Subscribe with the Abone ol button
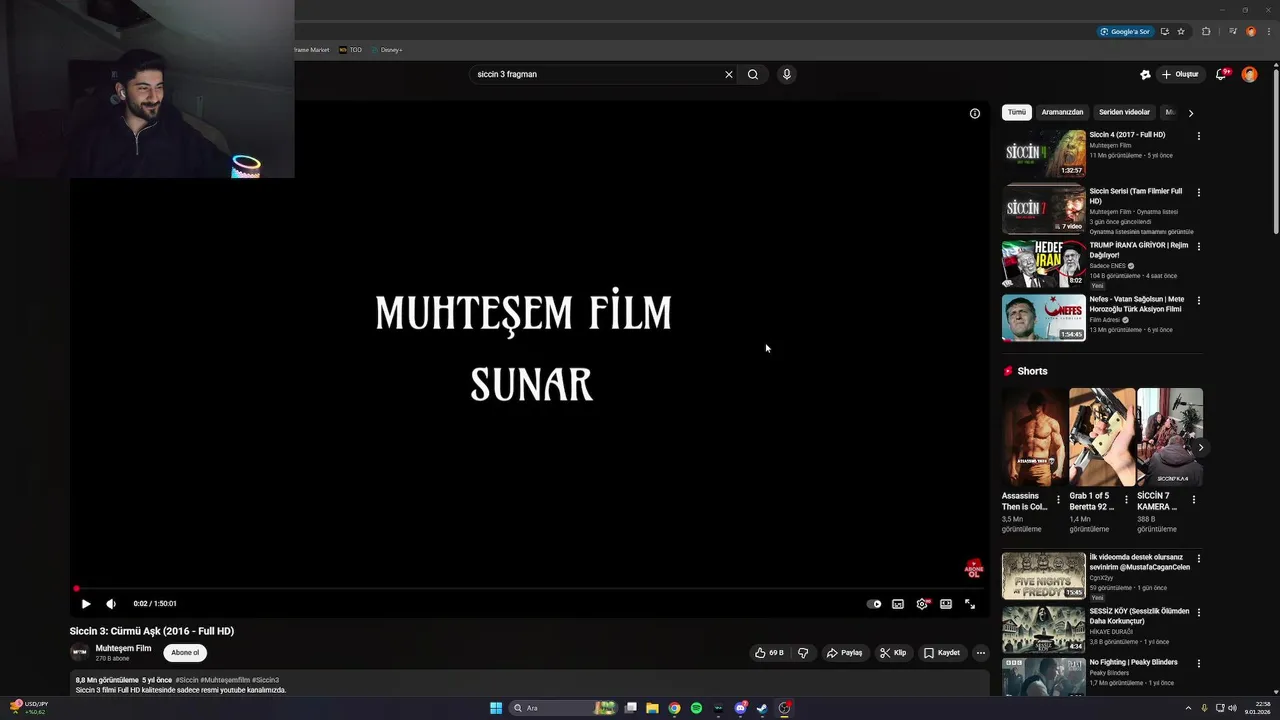 (x=185, y=653)
